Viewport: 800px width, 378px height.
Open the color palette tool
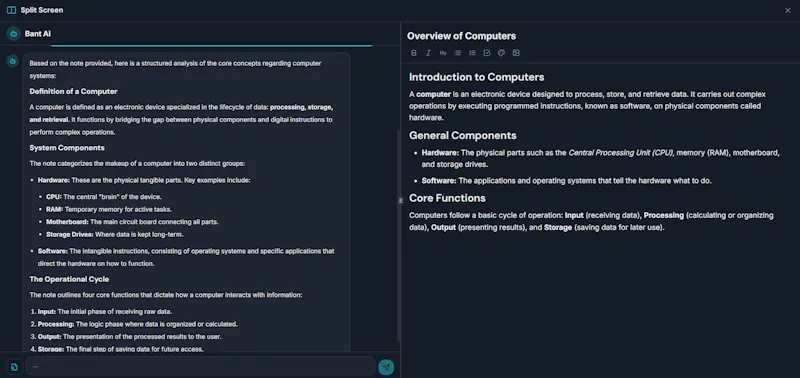pos(502,53)
